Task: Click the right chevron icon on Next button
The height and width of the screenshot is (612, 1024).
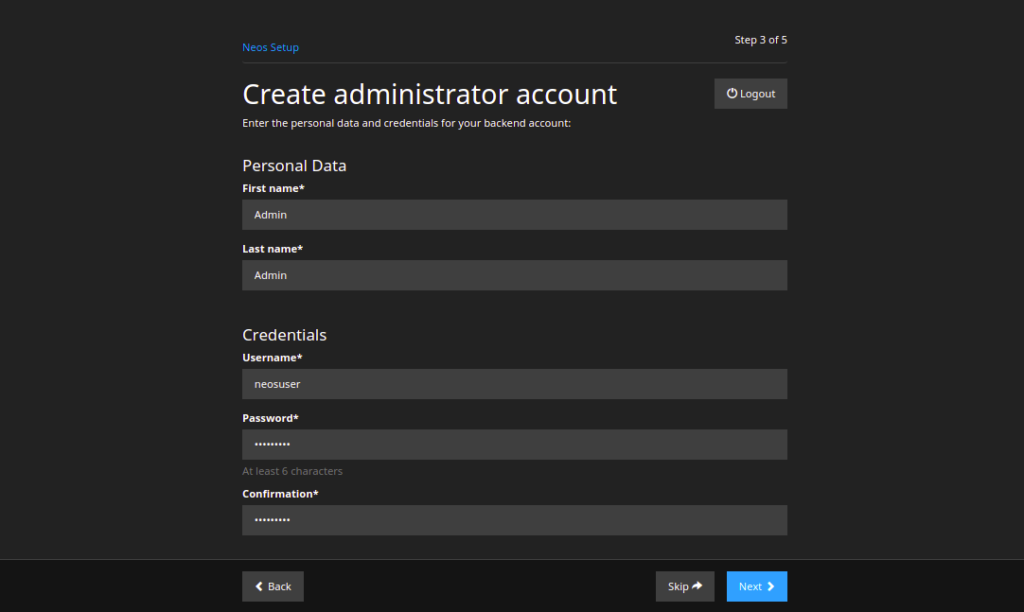Action: click(x=769, y=586)
